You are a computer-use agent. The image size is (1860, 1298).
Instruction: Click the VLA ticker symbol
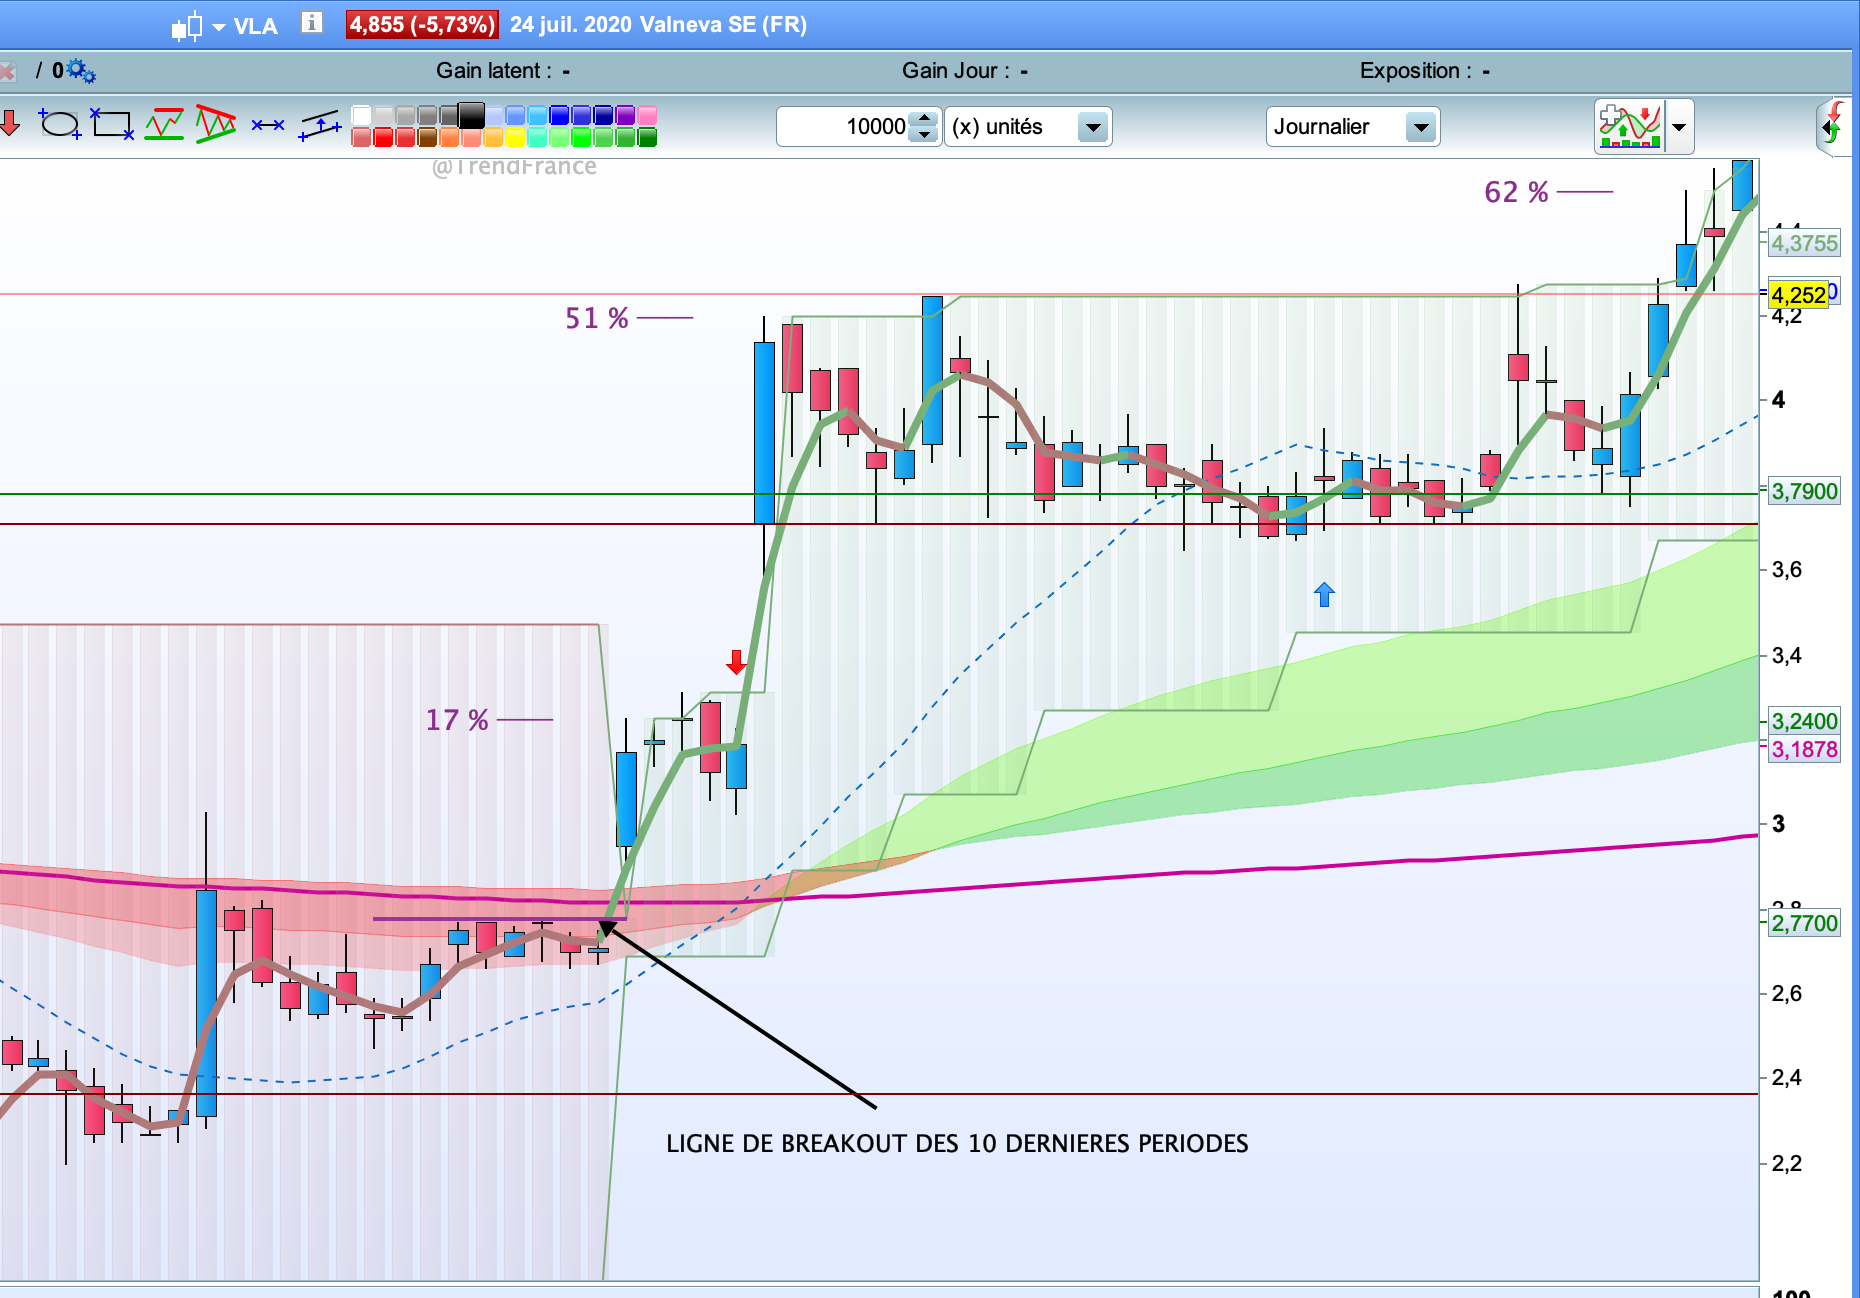pos(256,26)
